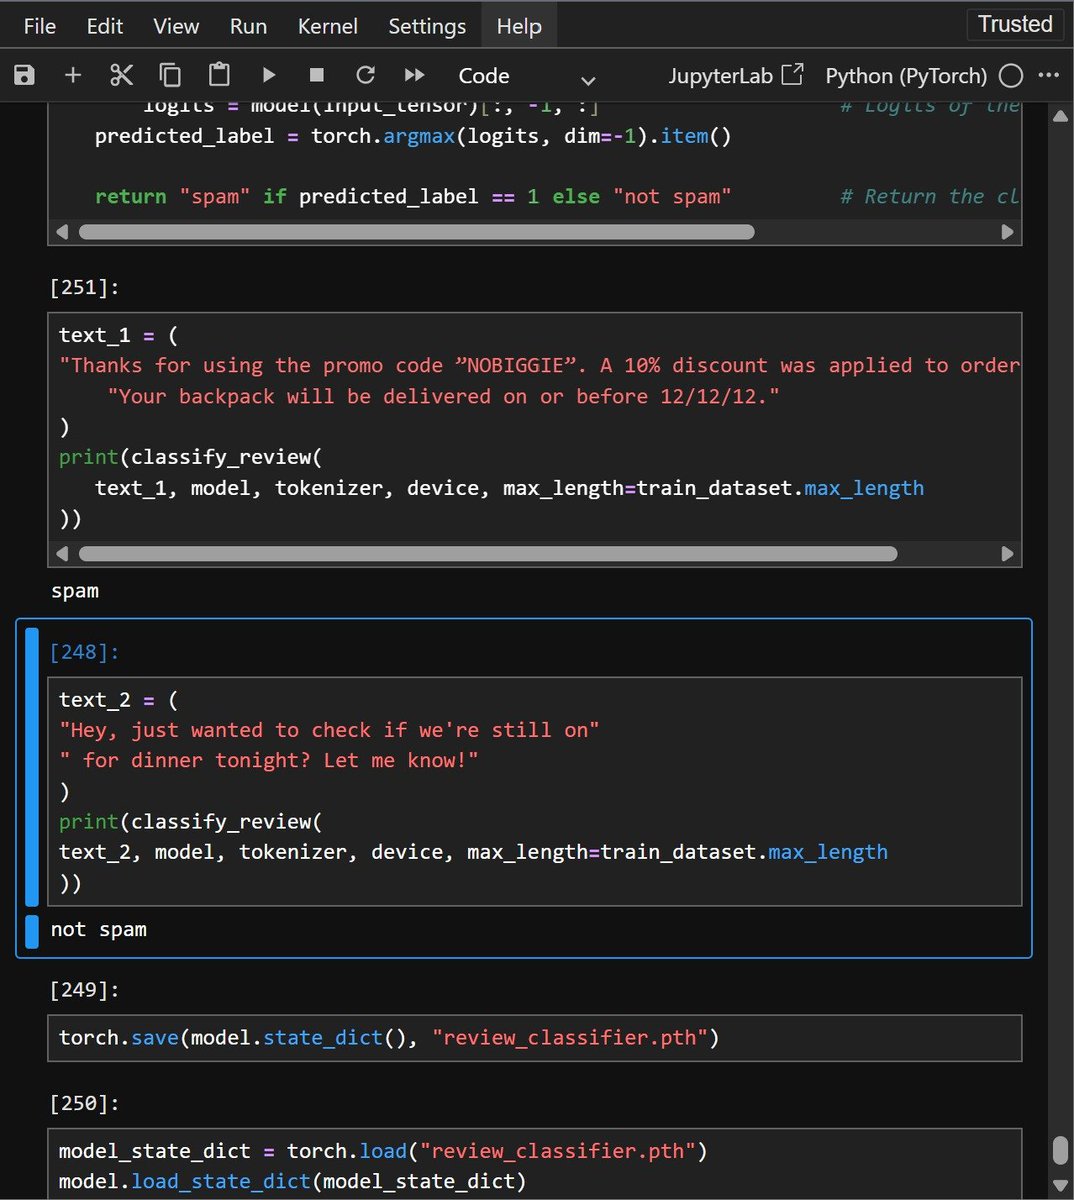Open the cell type dropdown showing Code
Screen dimensions: 1074x1200
click(526, 76)
